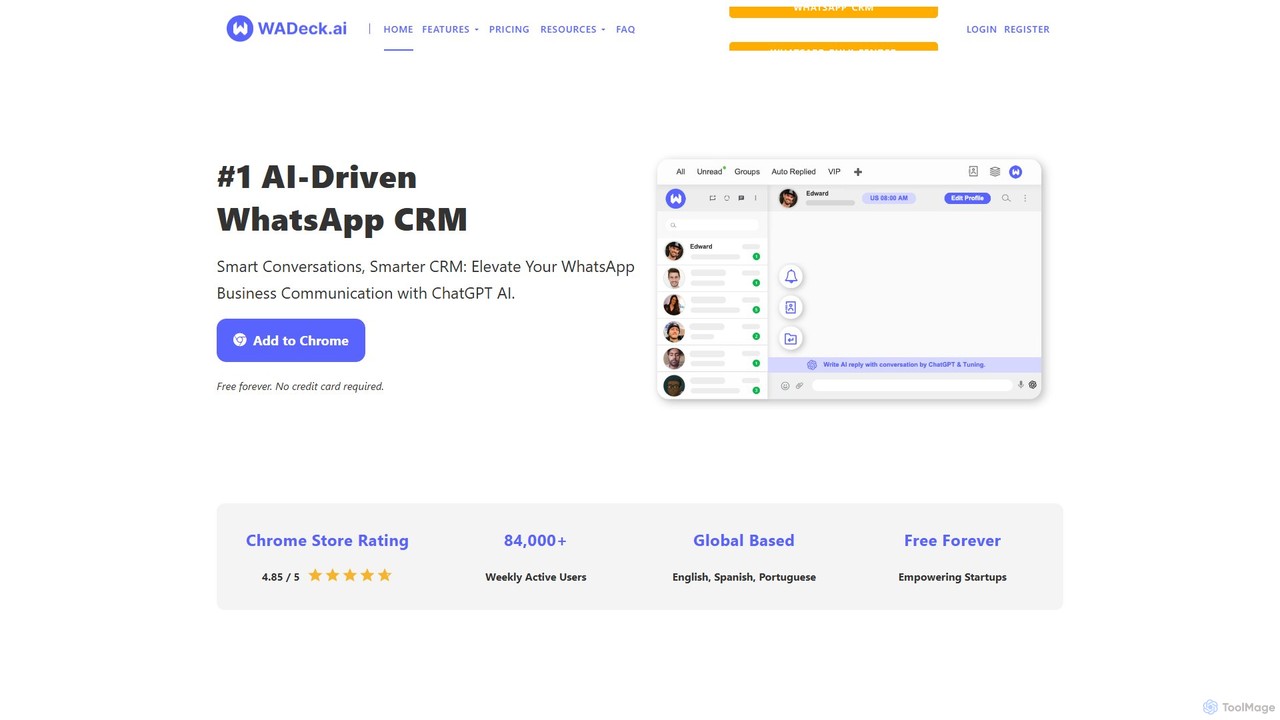The image size is (1280, 720).
Task: Open the three-dot menu above the chat list
Action: [x=755, y=198]
